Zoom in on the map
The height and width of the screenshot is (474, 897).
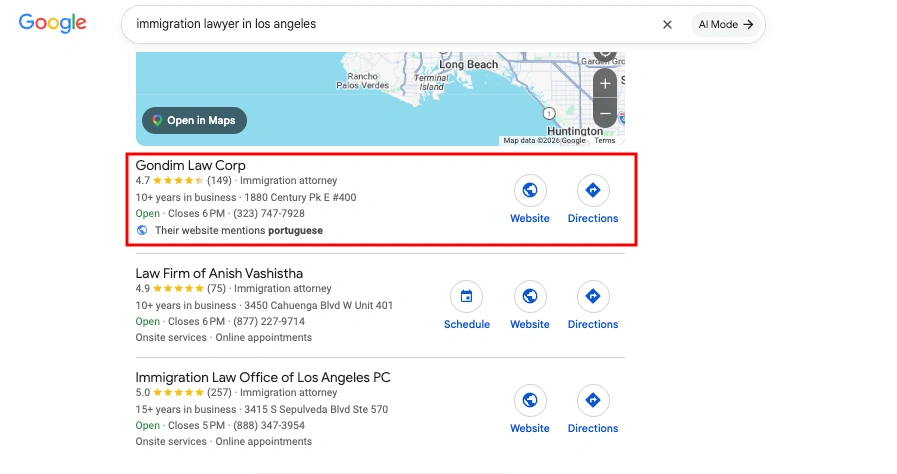coord(605,84)
